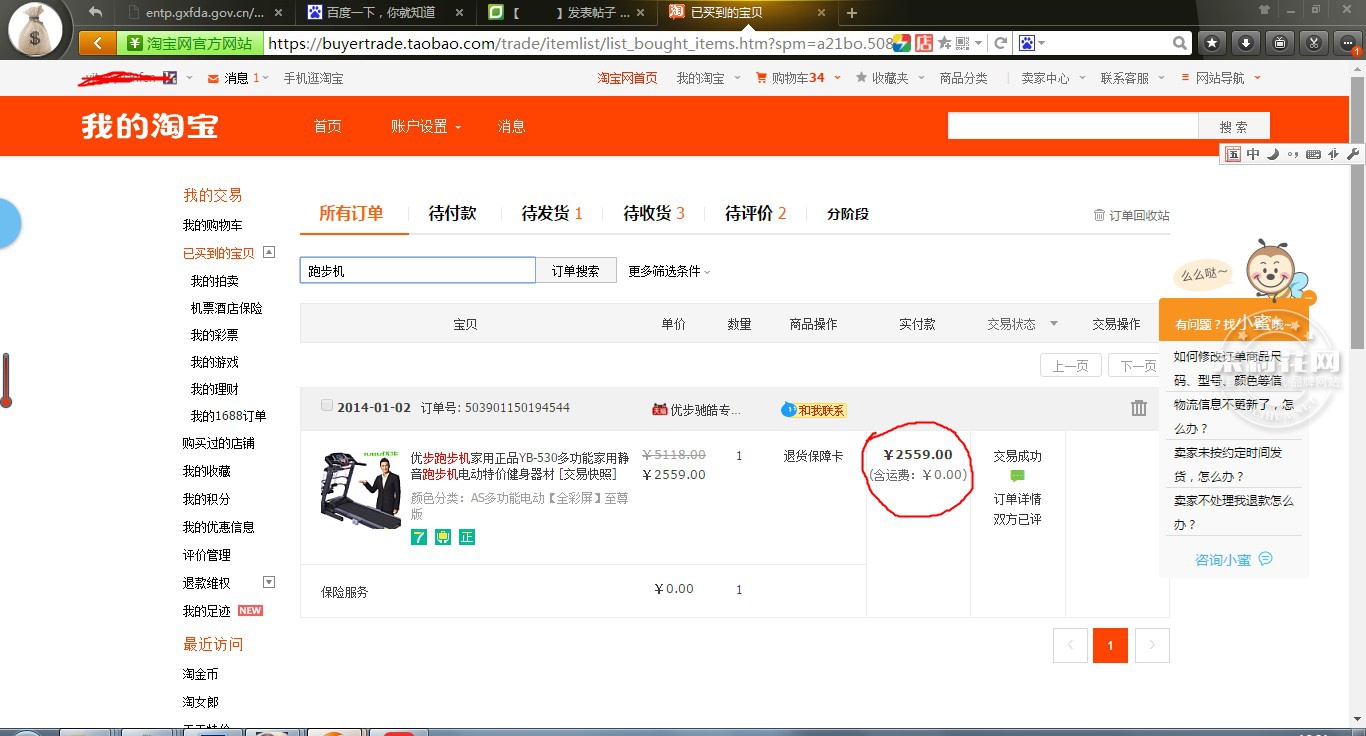Go to page 1 in pagination
Image resolution: width=1366 pixels, height=736 pixels.
click(1110, 646)
